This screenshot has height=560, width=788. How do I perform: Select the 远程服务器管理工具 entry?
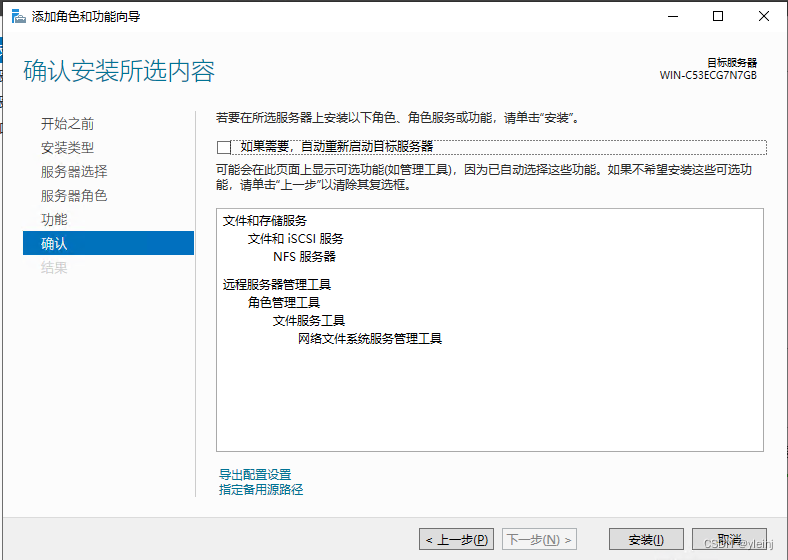[x=277, y=285]
